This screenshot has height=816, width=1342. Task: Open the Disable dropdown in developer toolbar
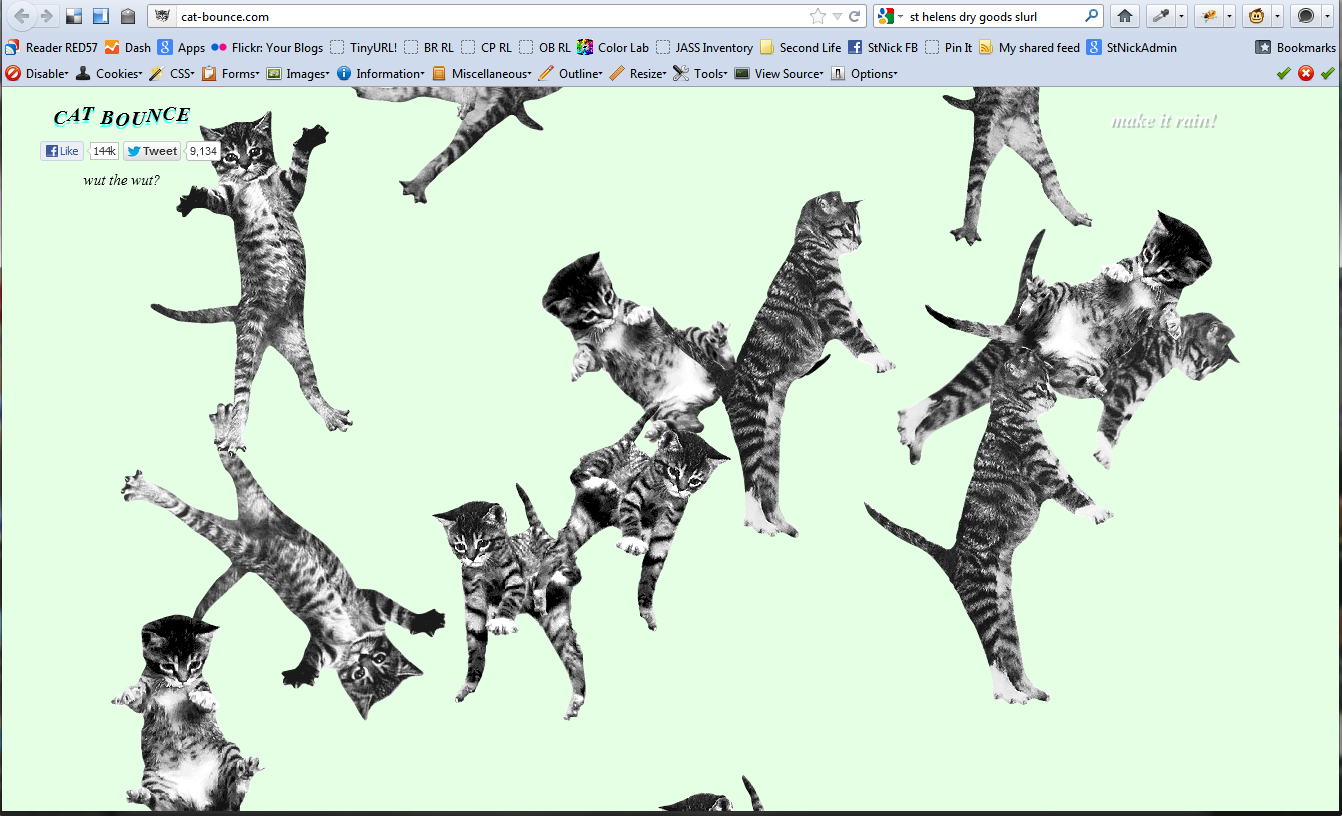(x=38, y=73)
